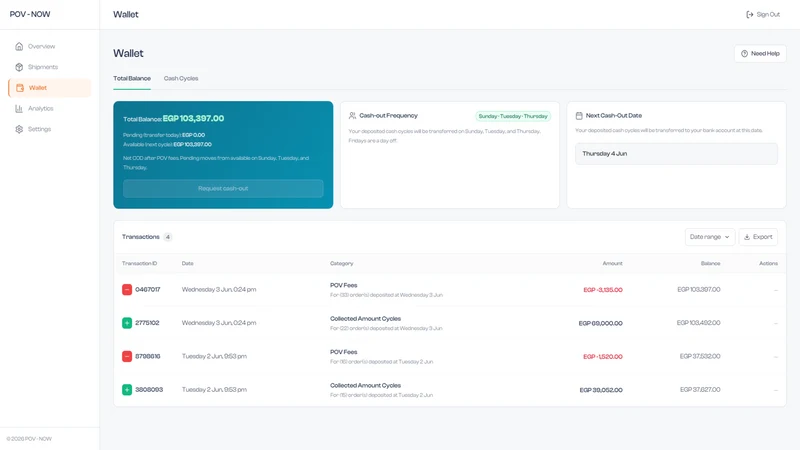The width and height of the screenshot is (800, 450).
Task: Click the Sunday-Tuesday-Thursday frequency badge
Action: coord(513,116)
